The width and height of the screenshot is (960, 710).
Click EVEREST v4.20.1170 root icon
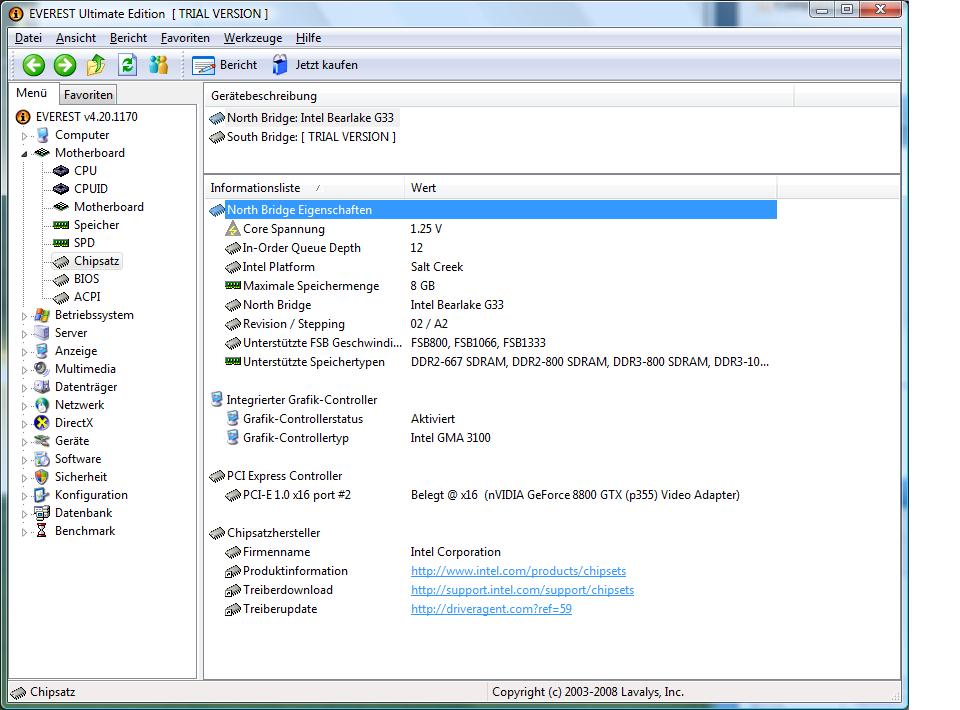pyautogui.click(x=23, y=117)
